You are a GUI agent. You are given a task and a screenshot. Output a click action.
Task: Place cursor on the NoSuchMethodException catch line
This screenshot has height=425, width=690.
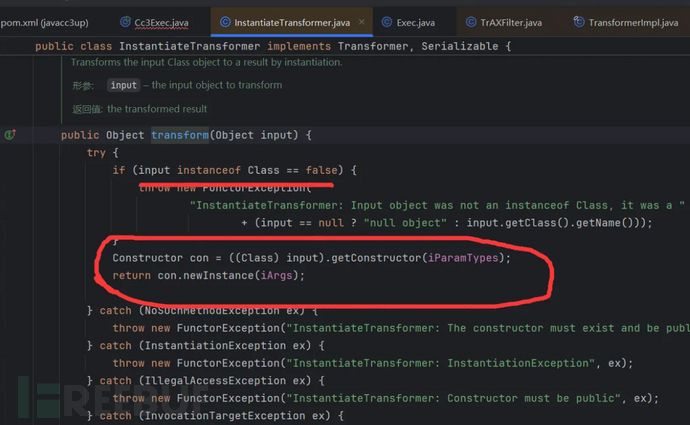pyautogui.click(x=220, y=311)
